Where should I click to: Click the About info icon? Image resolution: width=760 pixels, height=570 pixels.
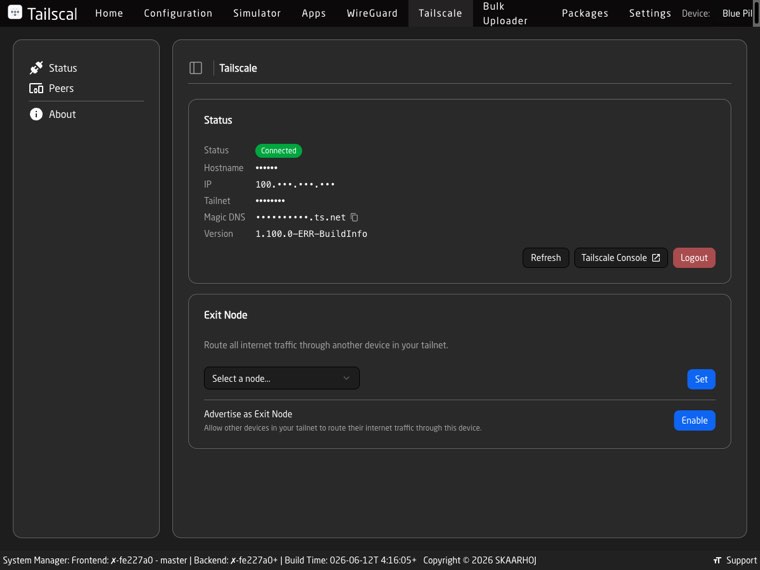tap(36, 114)
